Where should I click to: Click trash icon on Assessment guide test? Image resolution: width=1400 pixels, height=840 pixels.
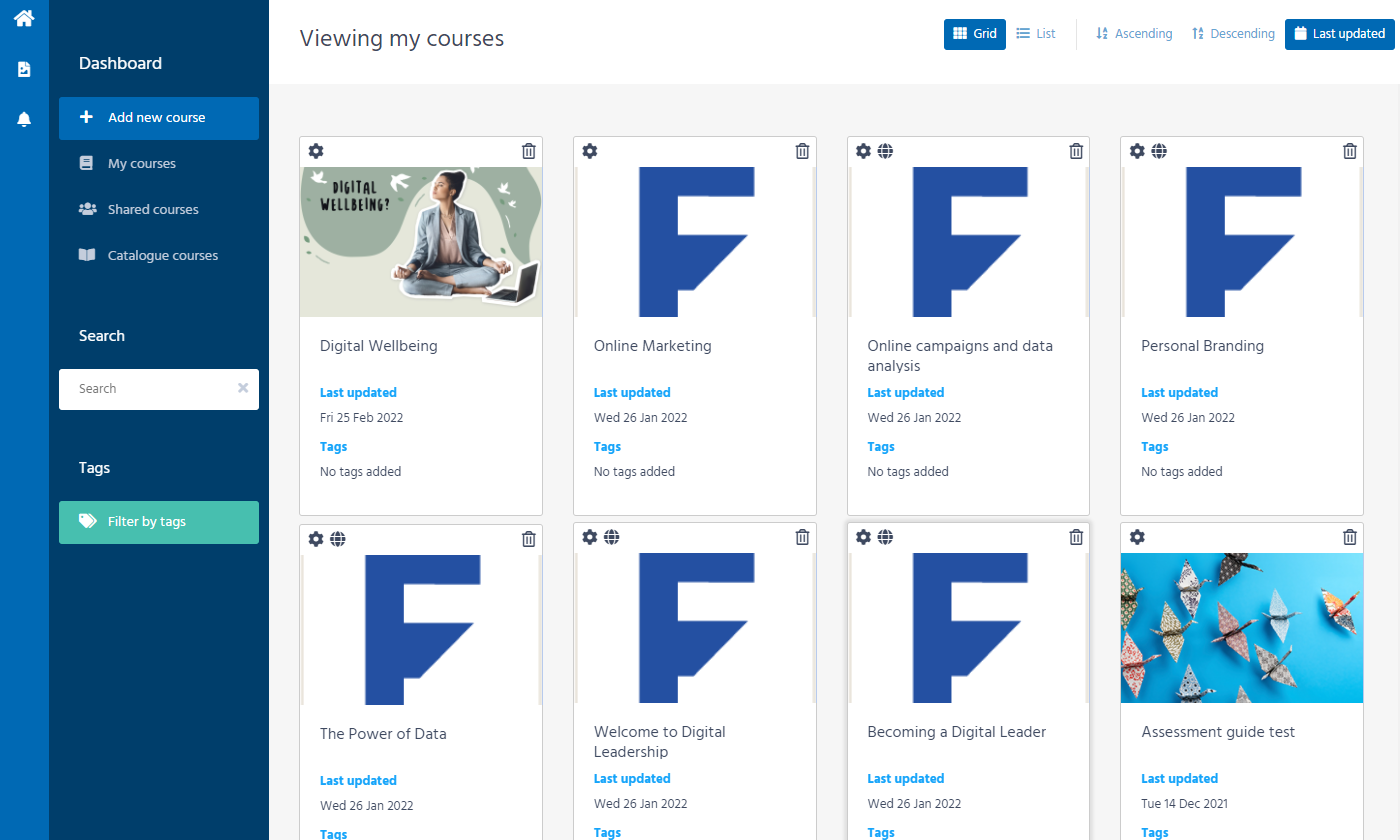pos(1349,537)
